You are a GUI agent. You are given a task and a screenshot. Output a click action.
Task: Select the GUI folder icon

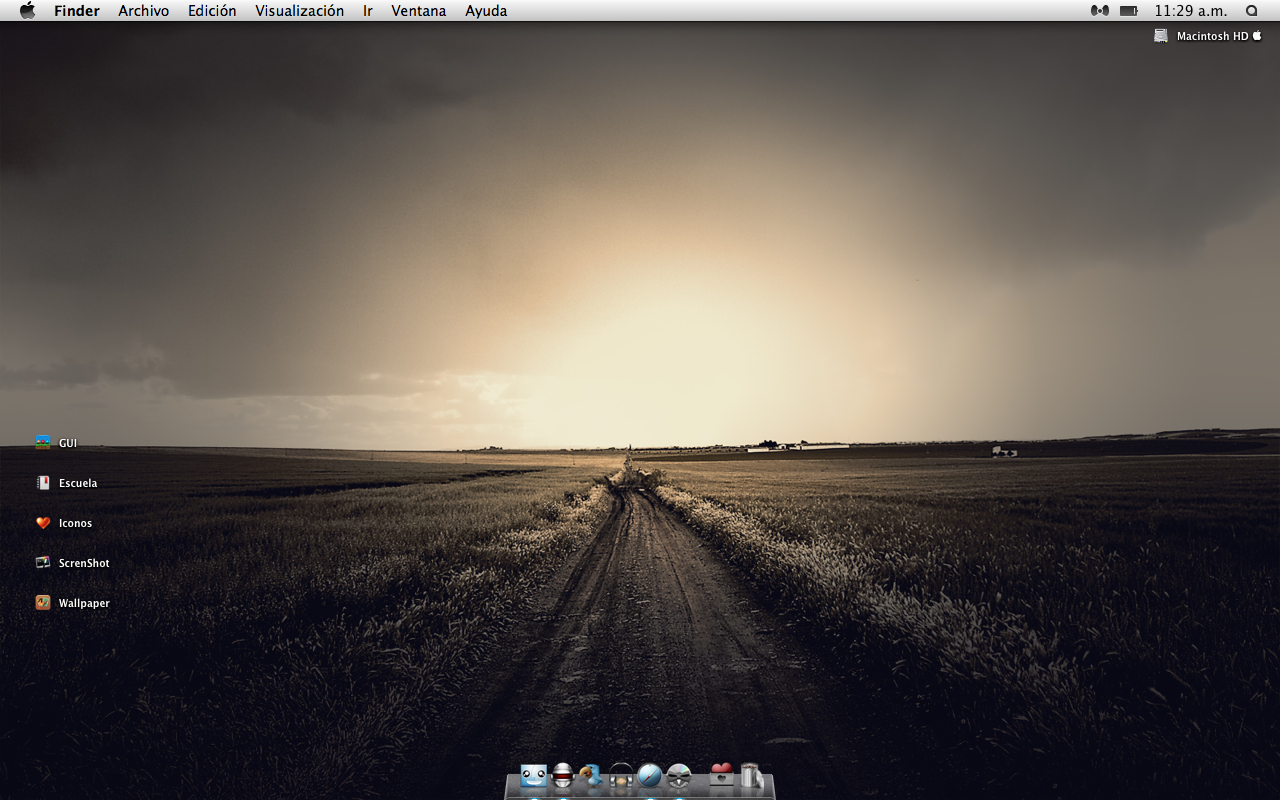coord(43,443)
